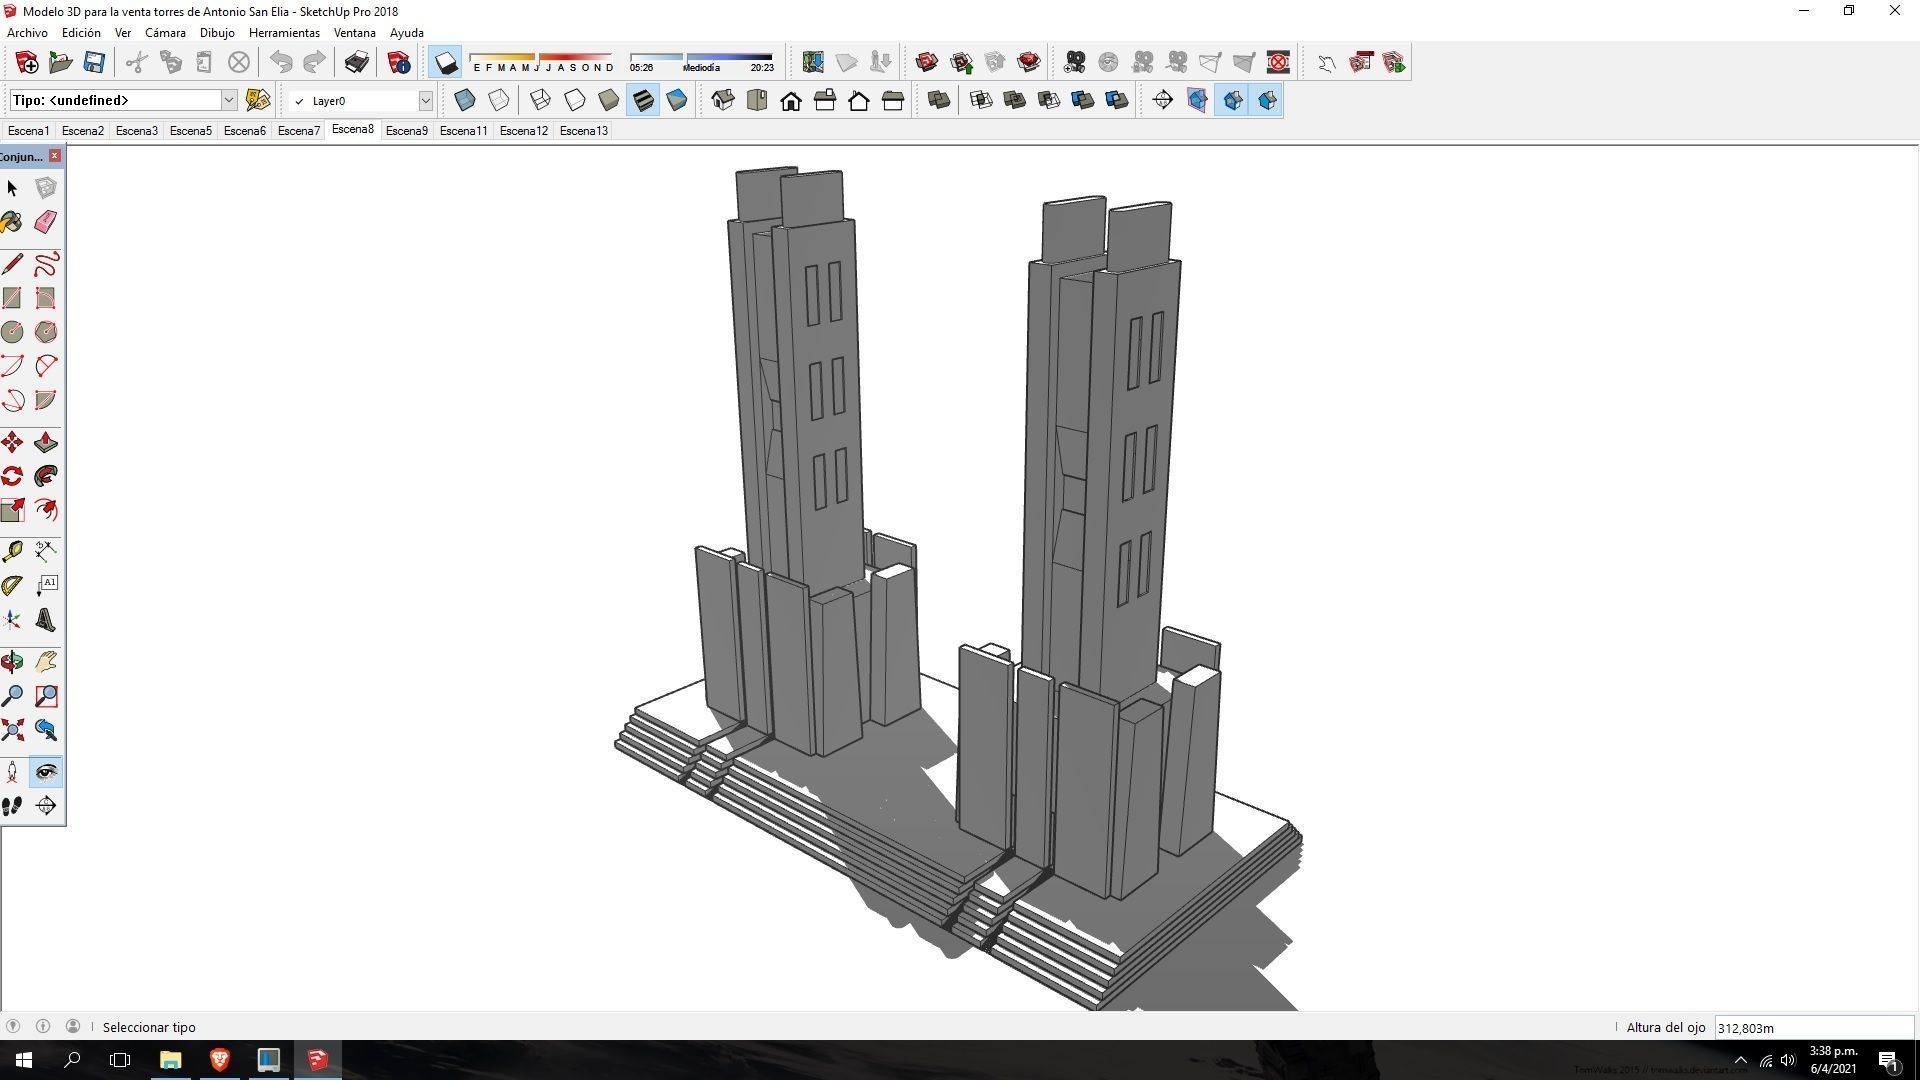
Task: Enable Shaded With Textures style
Action: pos(643,100)
